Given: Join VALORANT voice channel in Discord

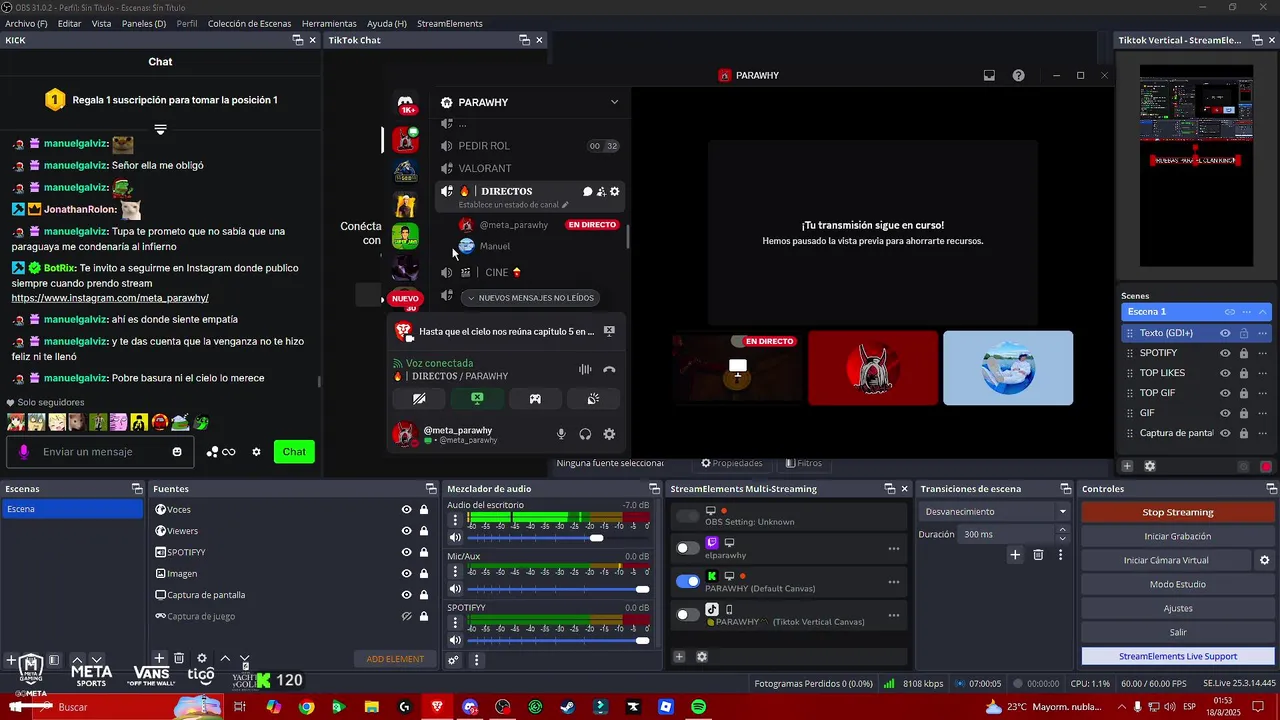Looking at the screenshot, I should 484,168.
